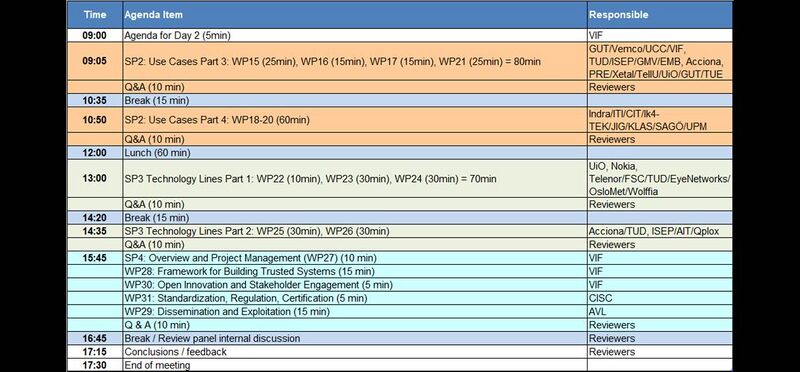Select the VIF cell in the 09:00 row
Image resolution: width=800 pixels, height=372 pixels.
[x=660, y=36]
